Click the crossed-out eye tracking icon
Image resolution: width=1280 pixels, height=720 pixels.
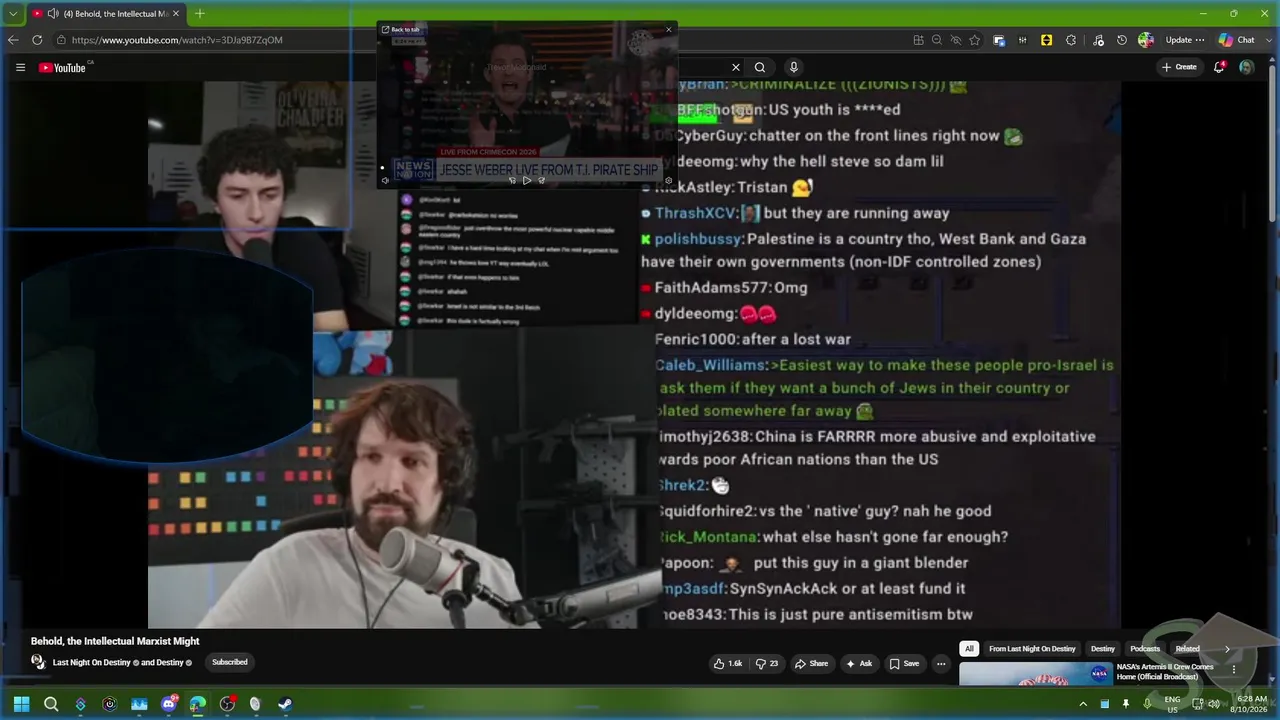tap(956, 40)
